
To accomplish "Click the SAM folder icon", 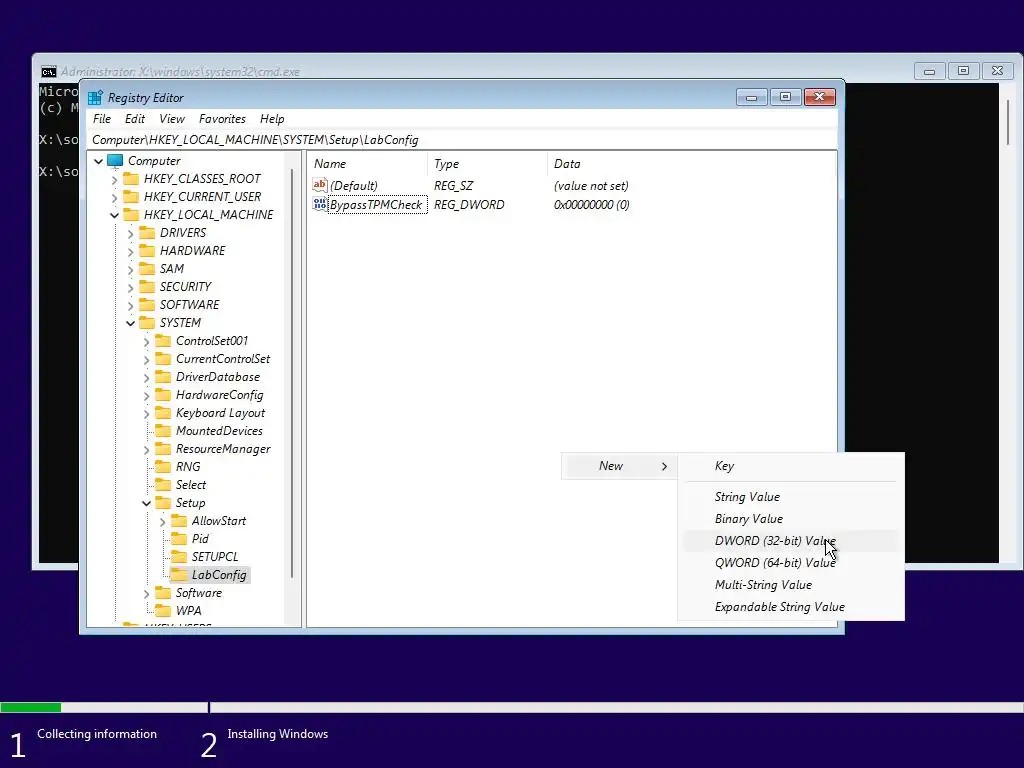I will tap(148, 269).
